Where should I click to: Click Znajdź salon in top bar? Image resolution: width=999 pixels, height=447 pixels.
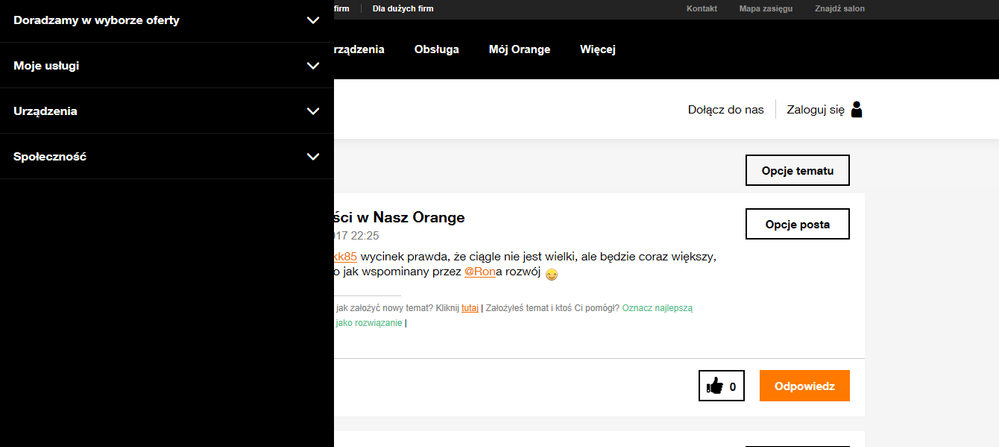838,9
